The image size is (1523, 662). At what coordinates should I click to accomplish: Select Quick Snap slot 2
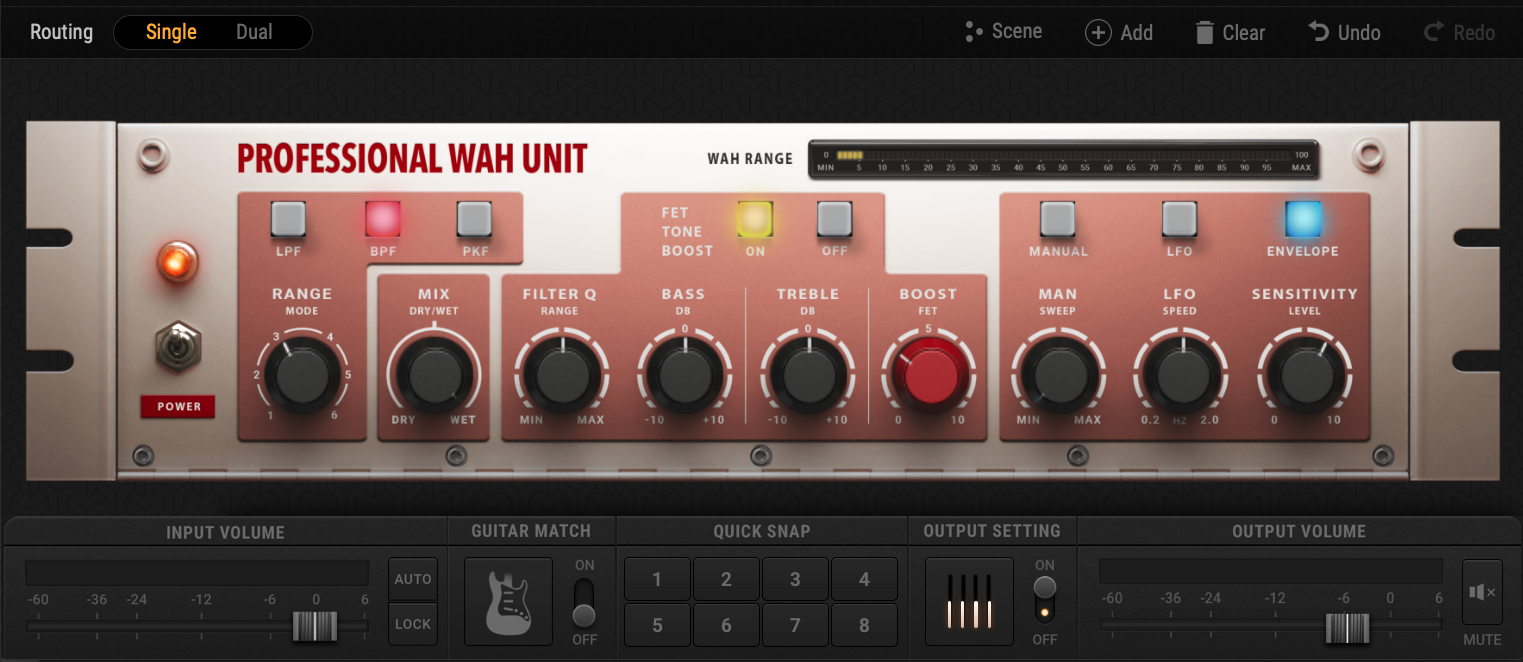click(x=726, y=579)
